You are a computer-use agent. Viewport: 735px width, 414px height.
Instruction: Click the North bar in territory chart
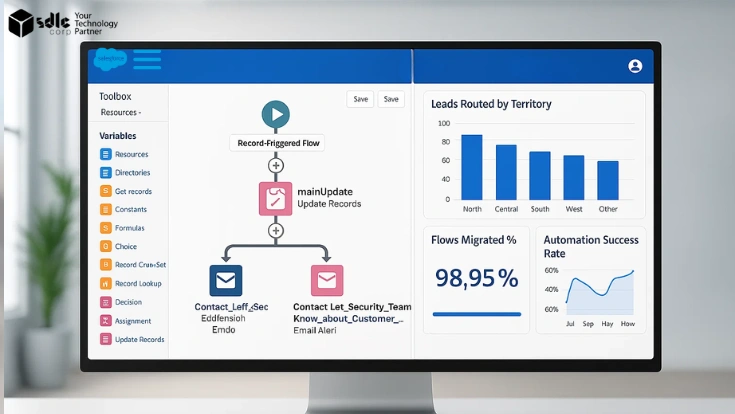pos(472,168)
